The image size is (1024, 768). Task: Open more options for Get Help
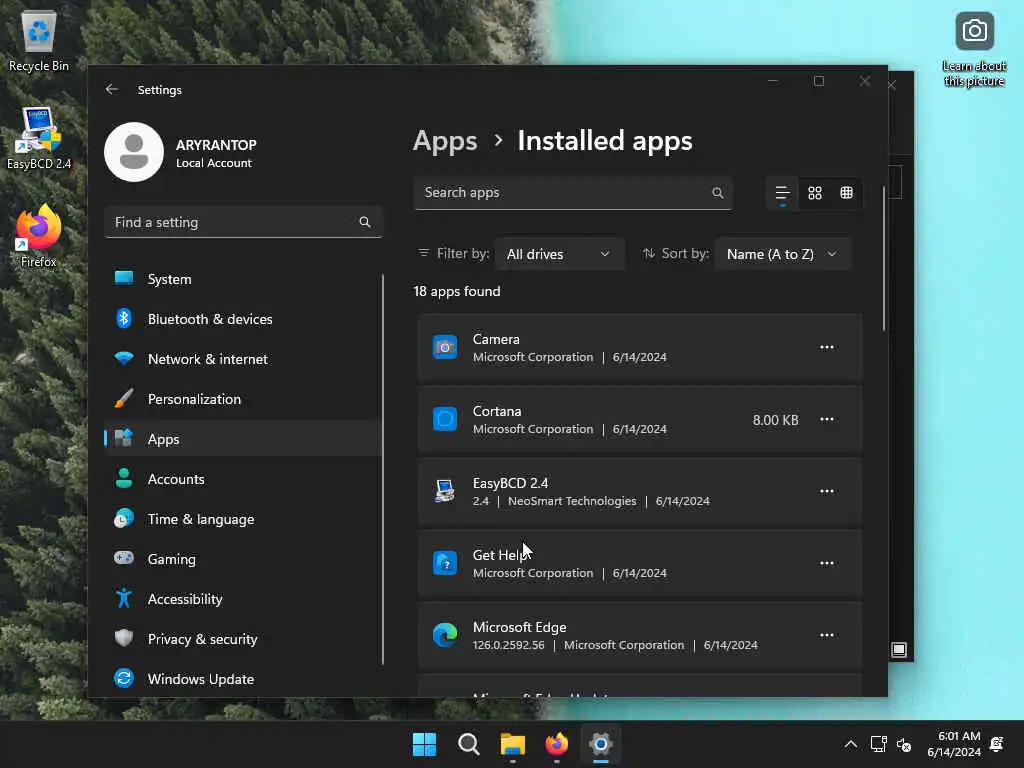[827, 563]
